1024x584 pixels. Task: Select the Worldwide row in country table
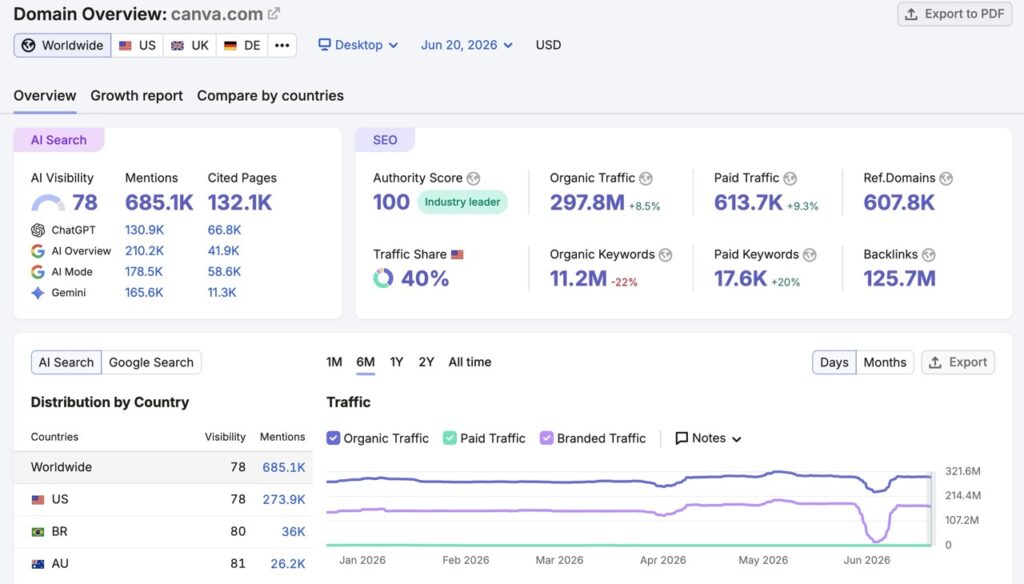(x=163, y=467)
